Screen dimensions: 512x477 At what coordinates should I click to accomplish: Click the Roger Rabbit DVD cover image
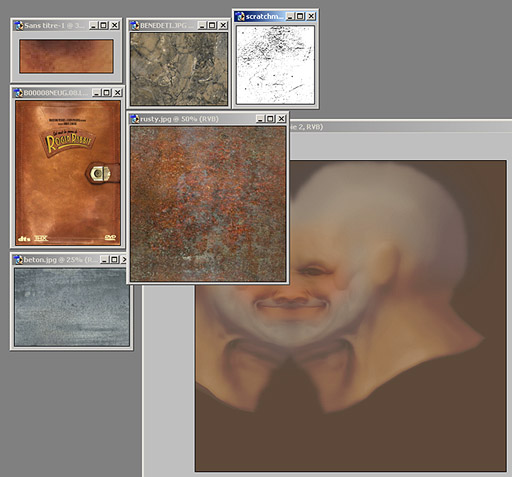[68, 173]
